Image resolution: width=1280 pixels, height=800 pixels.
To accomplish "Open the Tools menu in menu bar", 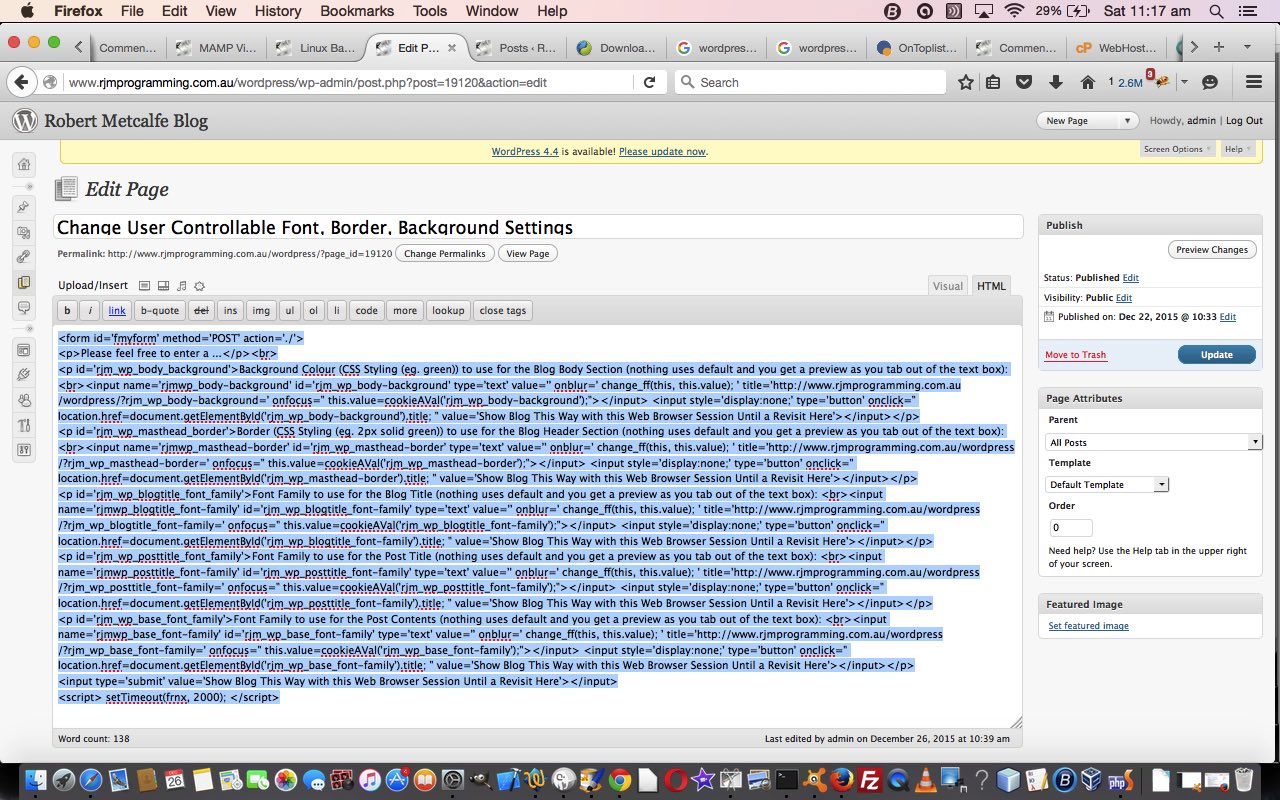I will tap(430, 11).
